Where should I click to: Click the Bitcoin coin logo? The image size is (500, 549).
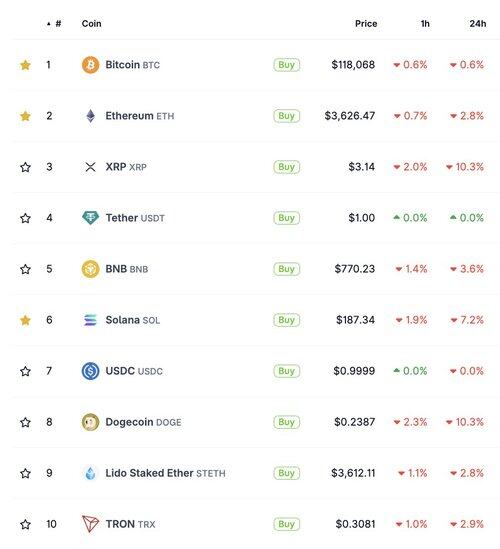[x=90, y=65]
